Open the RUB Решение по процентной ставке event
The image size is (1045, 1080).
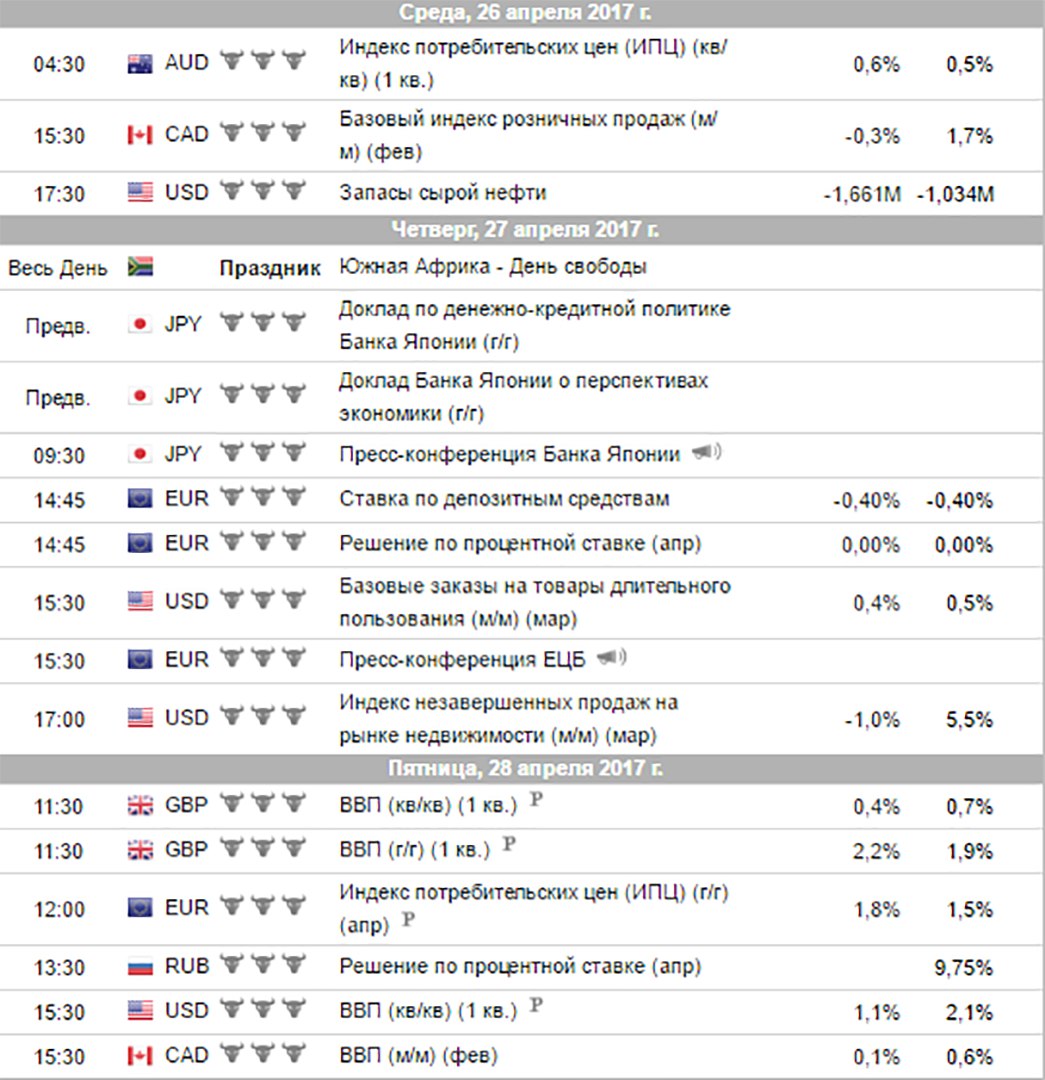520,966
